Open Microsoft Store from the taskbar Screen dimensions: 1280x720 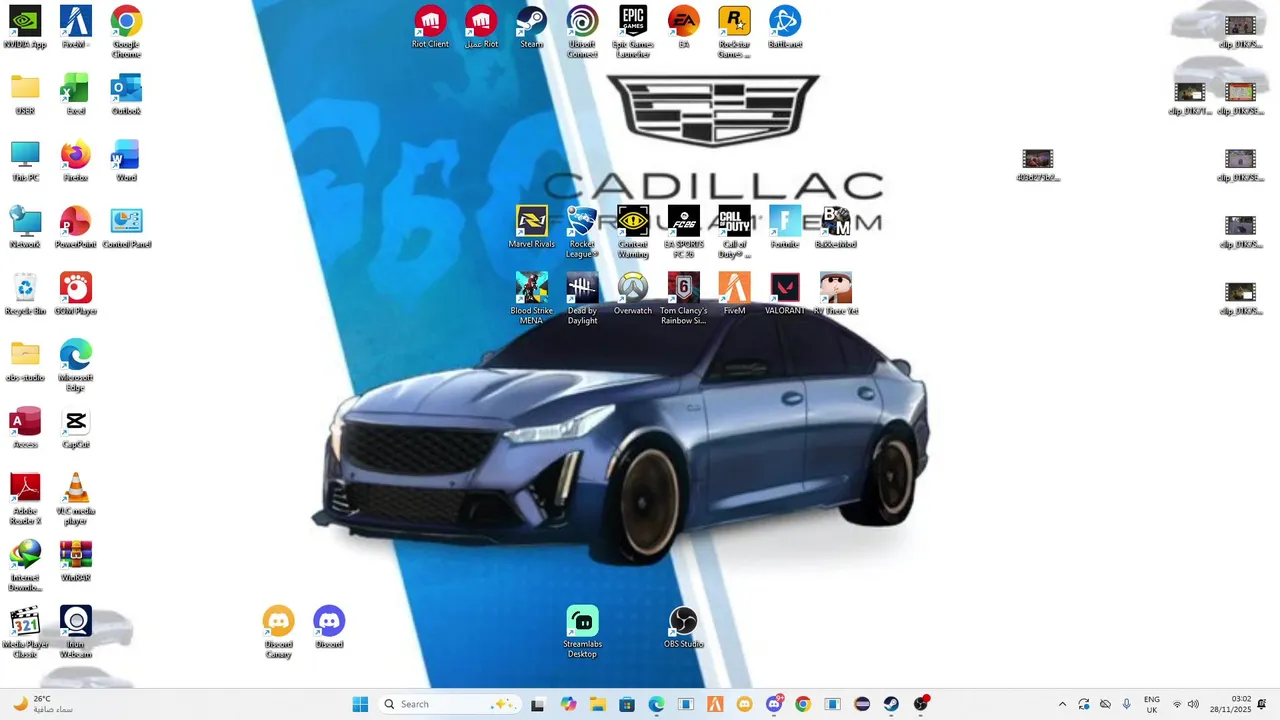point(627,704)
